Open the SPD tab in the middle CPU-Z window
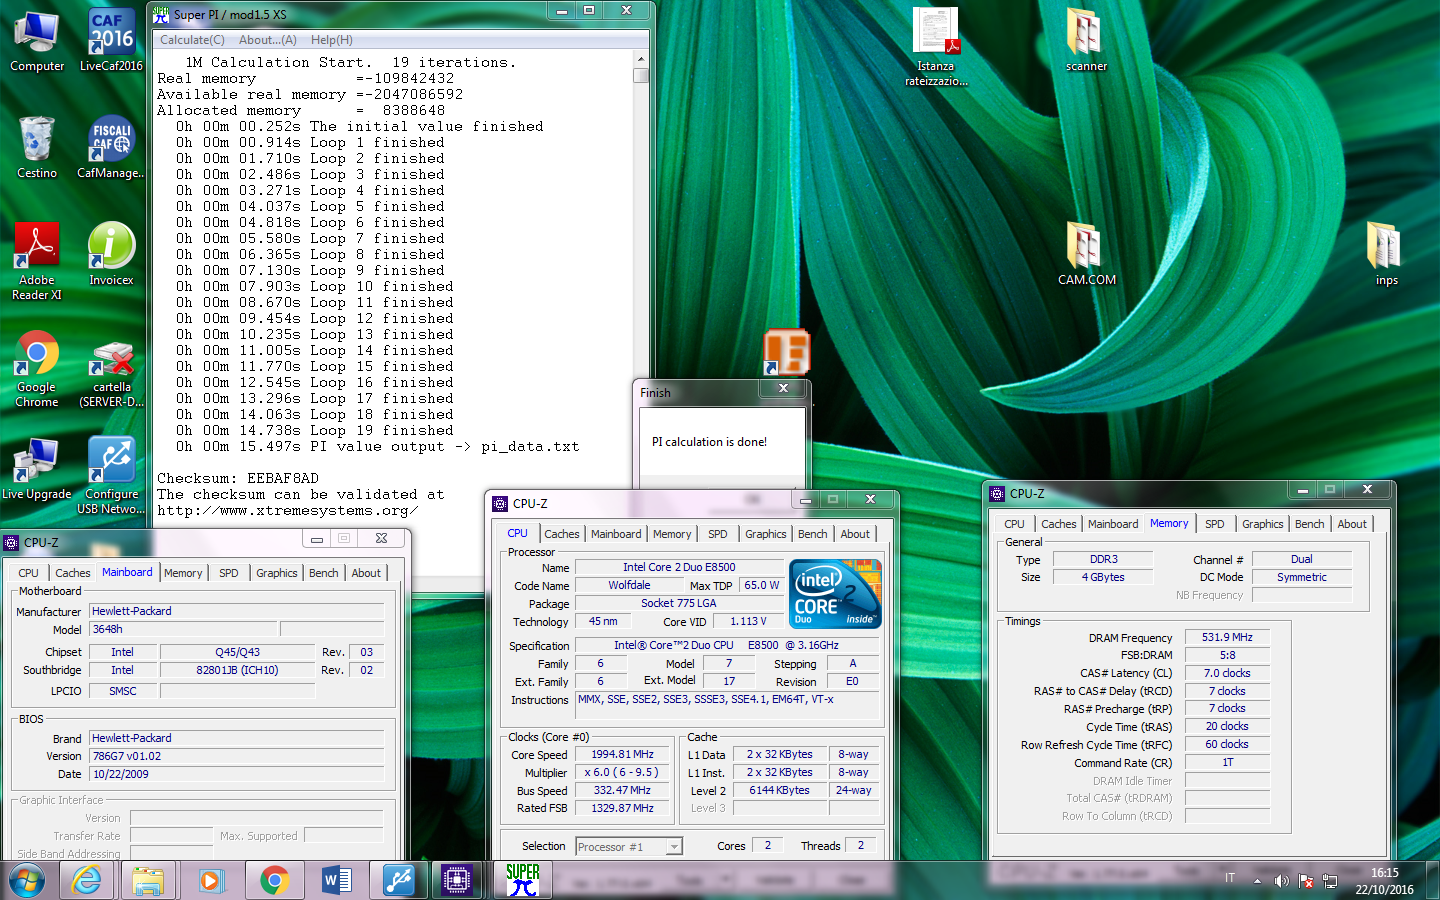Screen dimensions: 1440x900 (717, 534)
